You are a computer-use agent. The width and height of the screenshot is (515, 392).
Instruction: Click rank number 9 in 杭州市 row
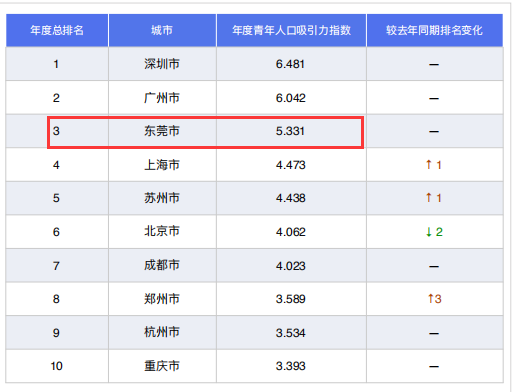pyautogui.click(x=56, y=333)
